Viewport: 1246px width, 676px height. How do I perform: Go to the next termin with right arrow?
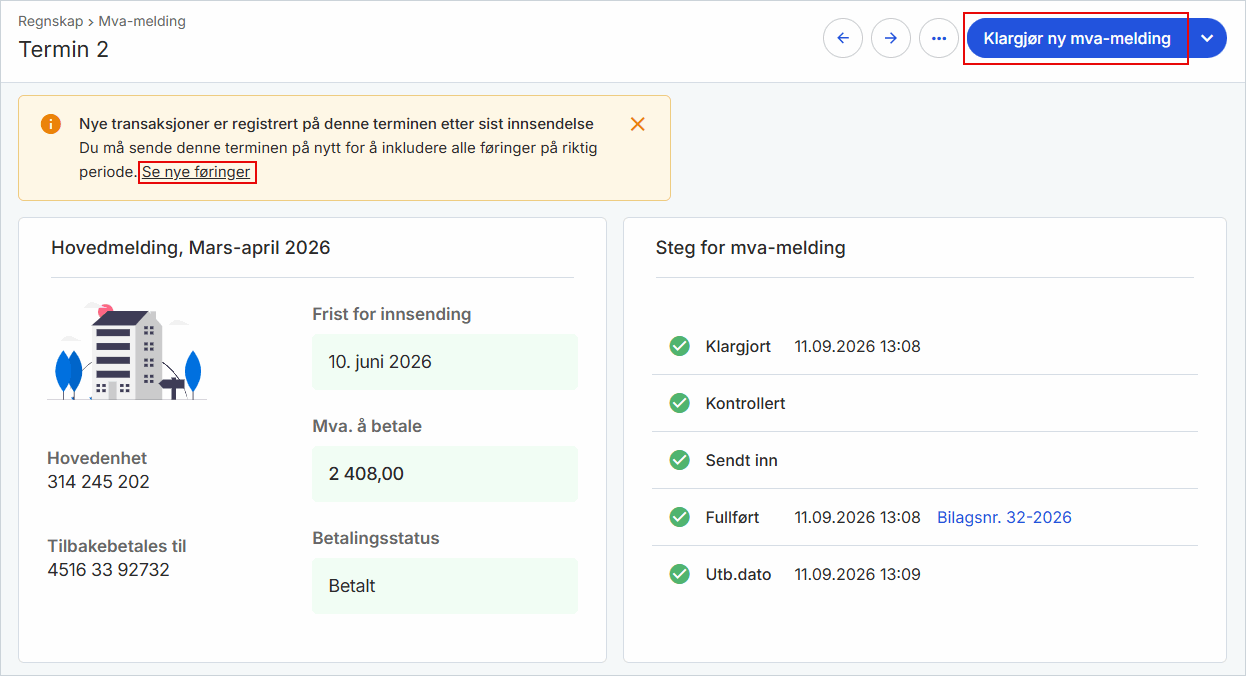point(891,39)
